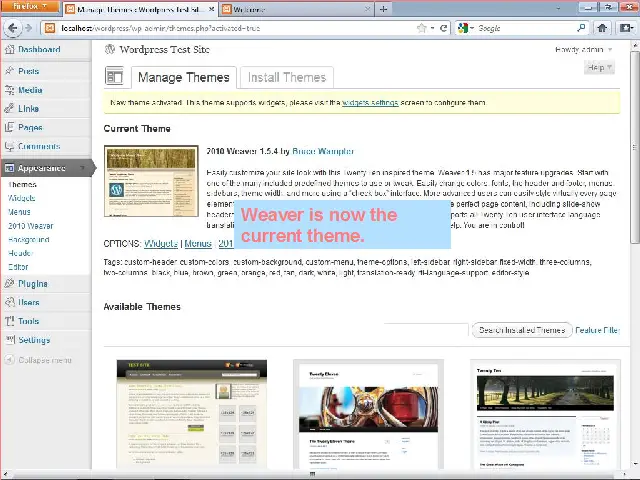The image size is (640, 480).
Task: Click Collapse menu text
Action: (45, 360)
